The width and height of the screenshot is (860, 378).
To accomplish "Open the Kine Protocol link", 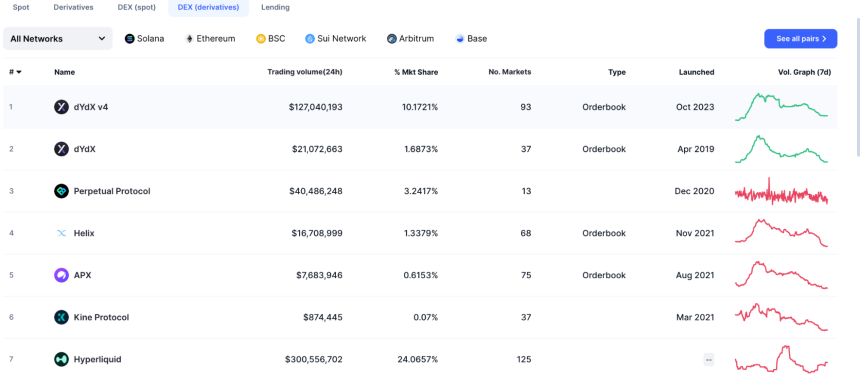I will [101, 317].
